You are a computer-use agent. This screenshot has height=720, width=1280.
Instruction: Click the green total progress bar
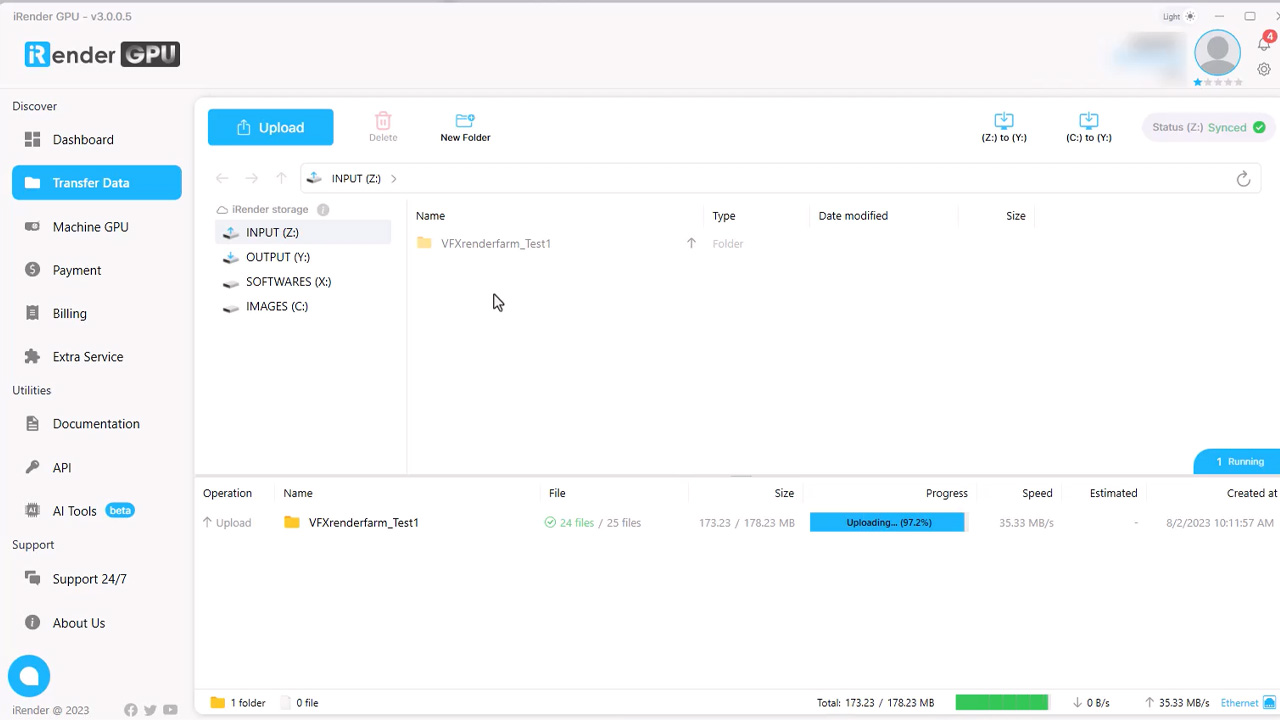[x=1002, y=703]
